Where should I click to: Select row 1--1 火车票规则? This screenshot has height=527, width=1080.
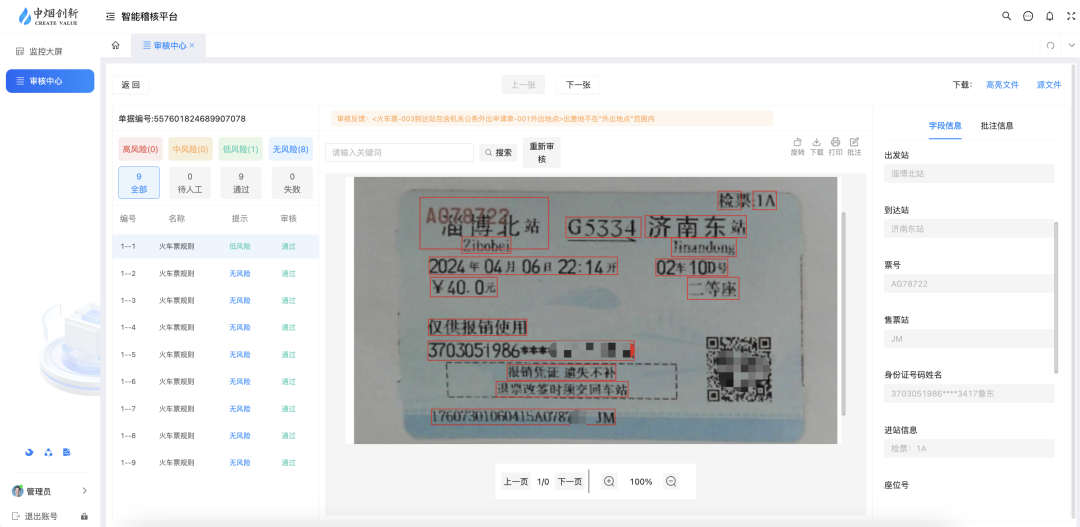click(216, 246)
